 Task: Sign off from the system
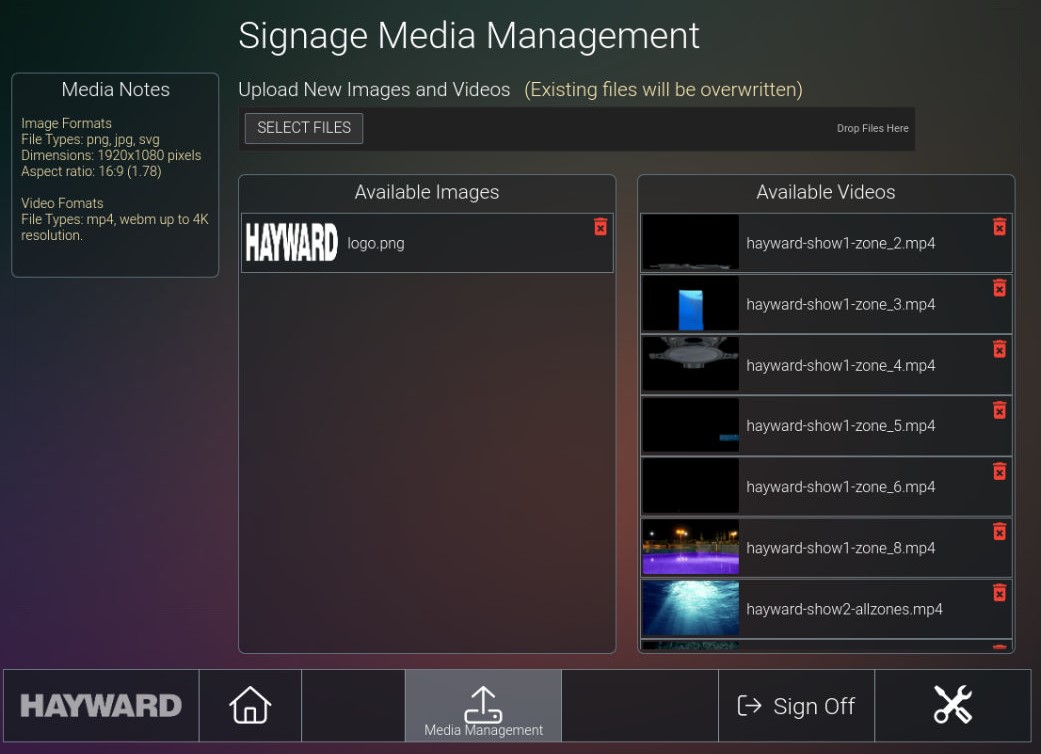click(x=796, y=705)
